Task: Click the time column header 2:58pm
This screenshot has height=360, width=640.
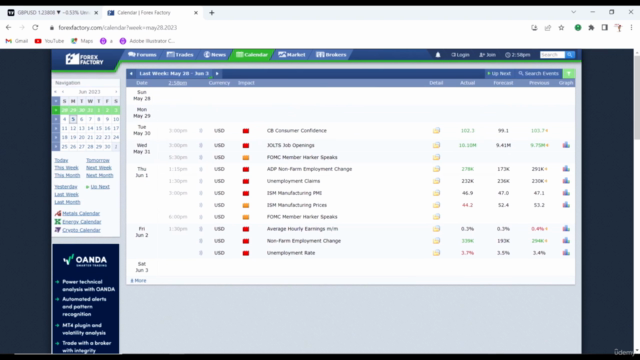Action: (178, 83)
